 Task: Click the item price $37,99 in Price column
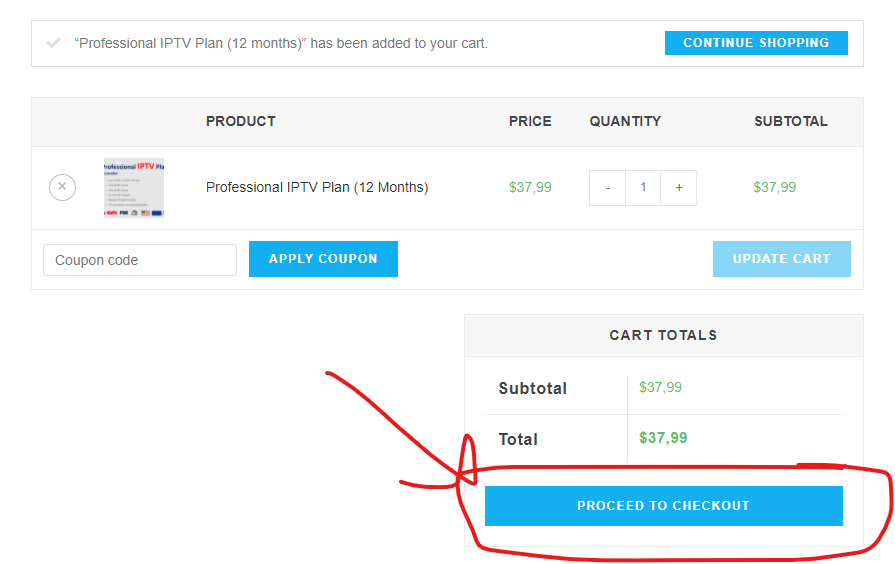(x=530, y=187)
